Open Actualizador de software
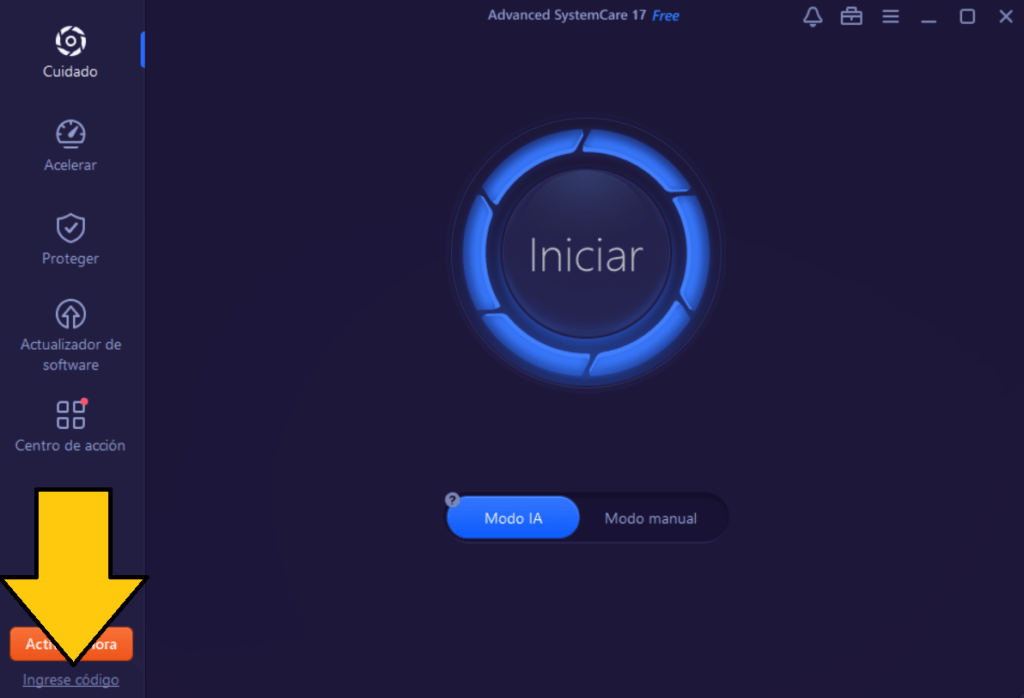The height and width of the screenshot is (698, 1024). 71,335
